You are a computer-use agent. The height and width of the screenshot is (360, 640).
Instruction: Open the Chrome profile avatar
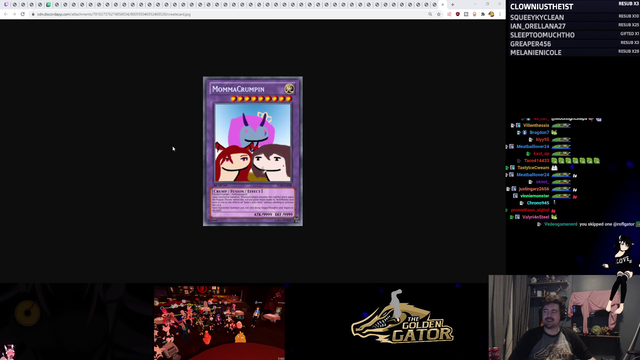click(x=491, y=14)
